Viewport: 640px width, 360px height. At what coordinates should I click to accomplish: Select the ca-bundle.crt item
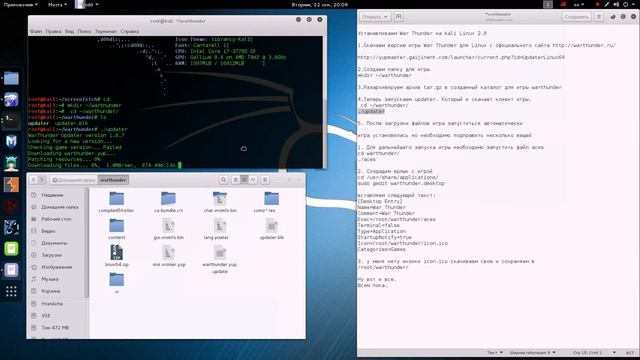tap(168, 202)
